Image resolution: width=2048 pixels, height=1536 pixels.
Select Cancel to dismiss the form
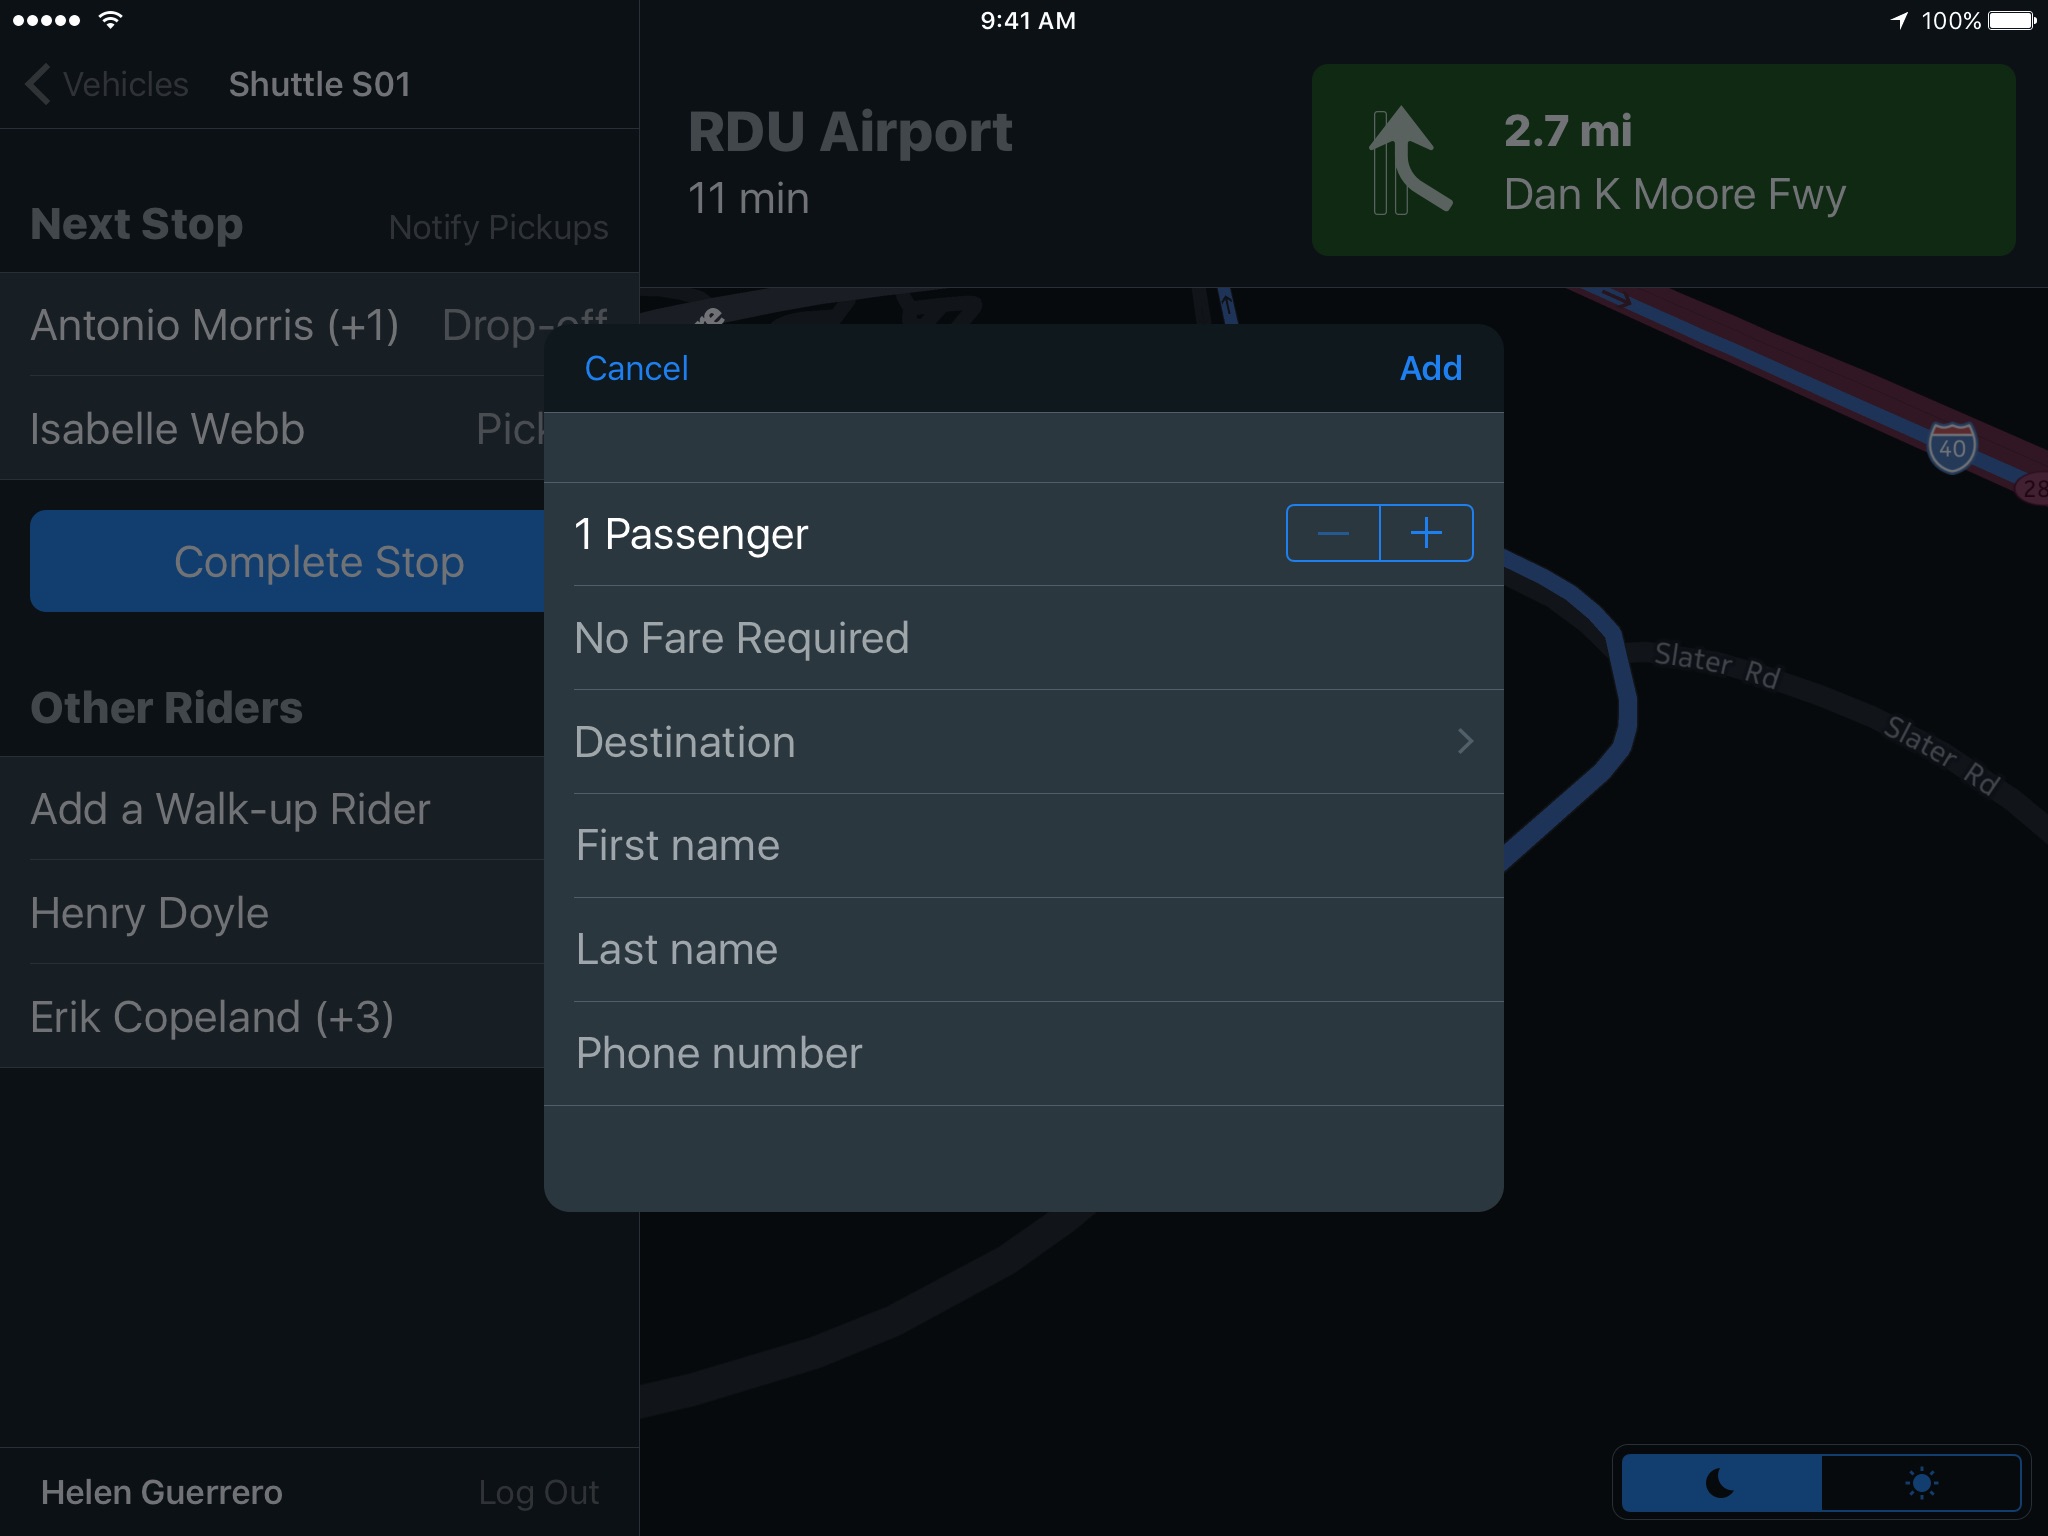click(x=639, y=368)
